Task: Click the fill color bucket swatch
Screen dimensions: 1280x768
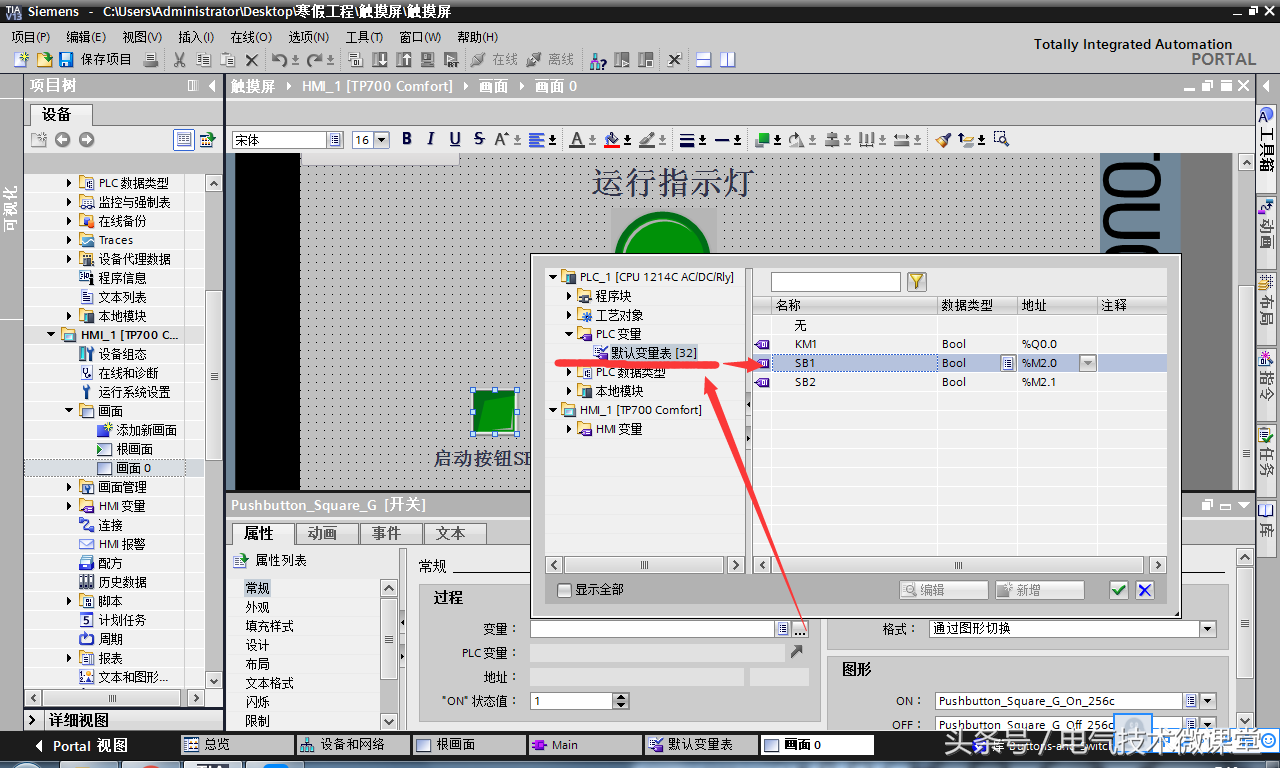Action: (x=612, y=139)
